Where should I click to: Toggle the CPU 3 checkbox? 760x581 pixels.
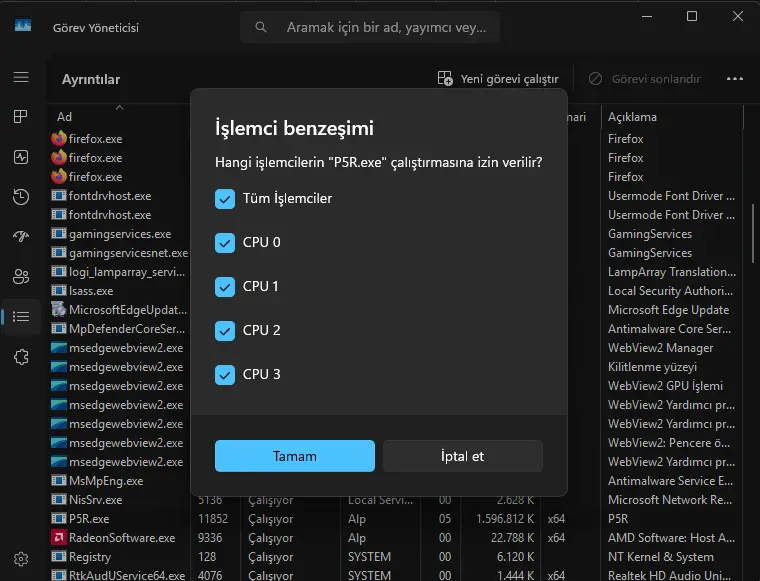click(x=225, y=375)
